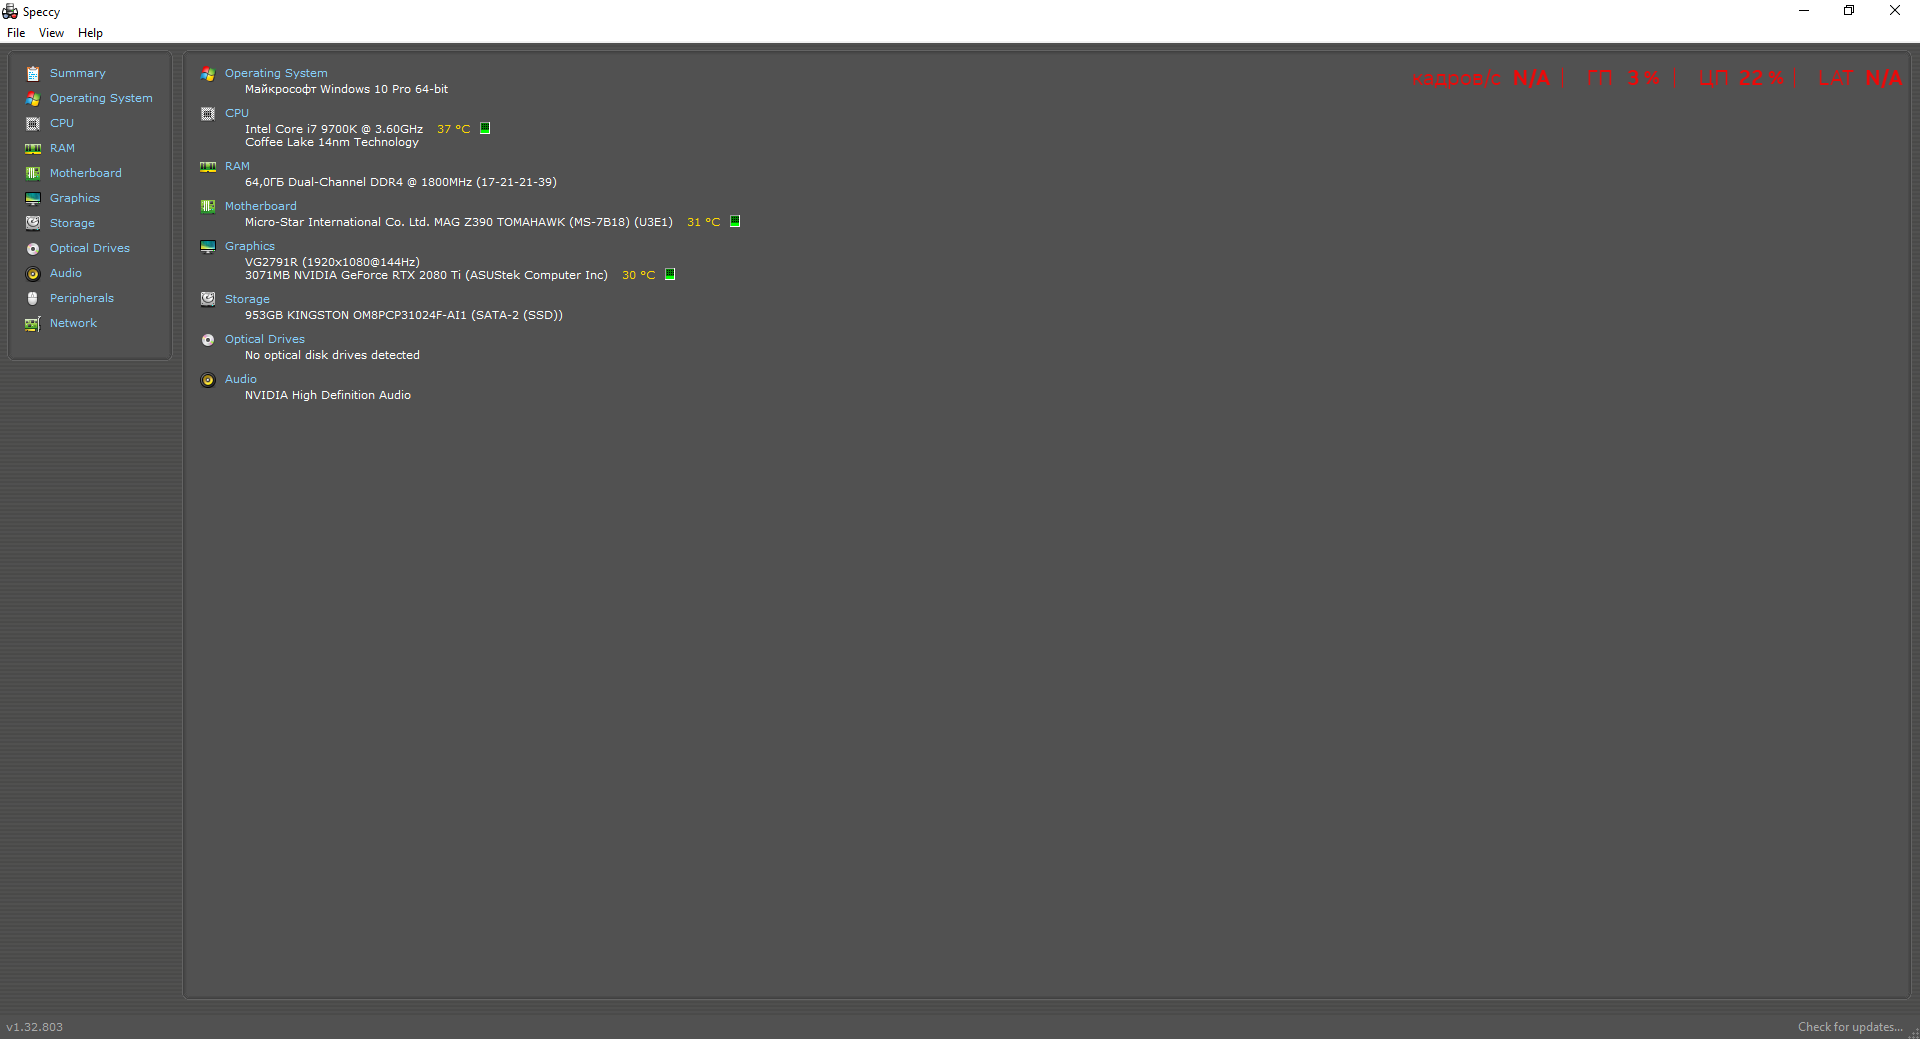
Task: Click the CPU chip icon in sidebar
Action: 33,124
